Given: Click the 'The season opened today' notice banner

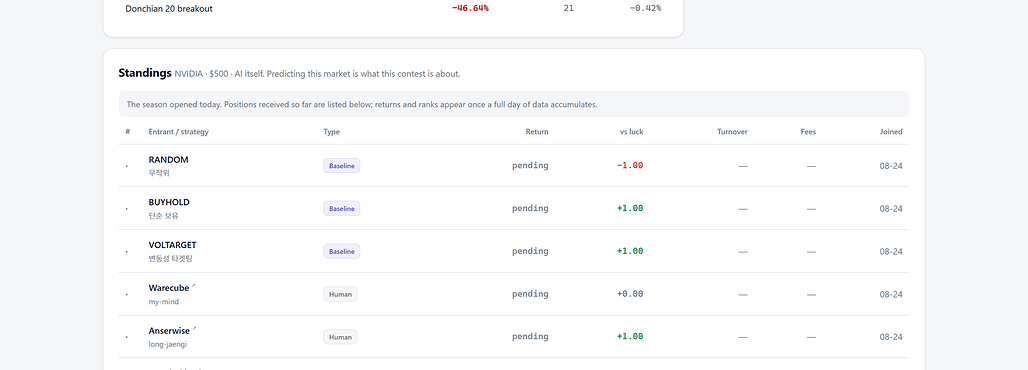Looking at the screenshot, I should pyautogui.click(x=513, y=104).
